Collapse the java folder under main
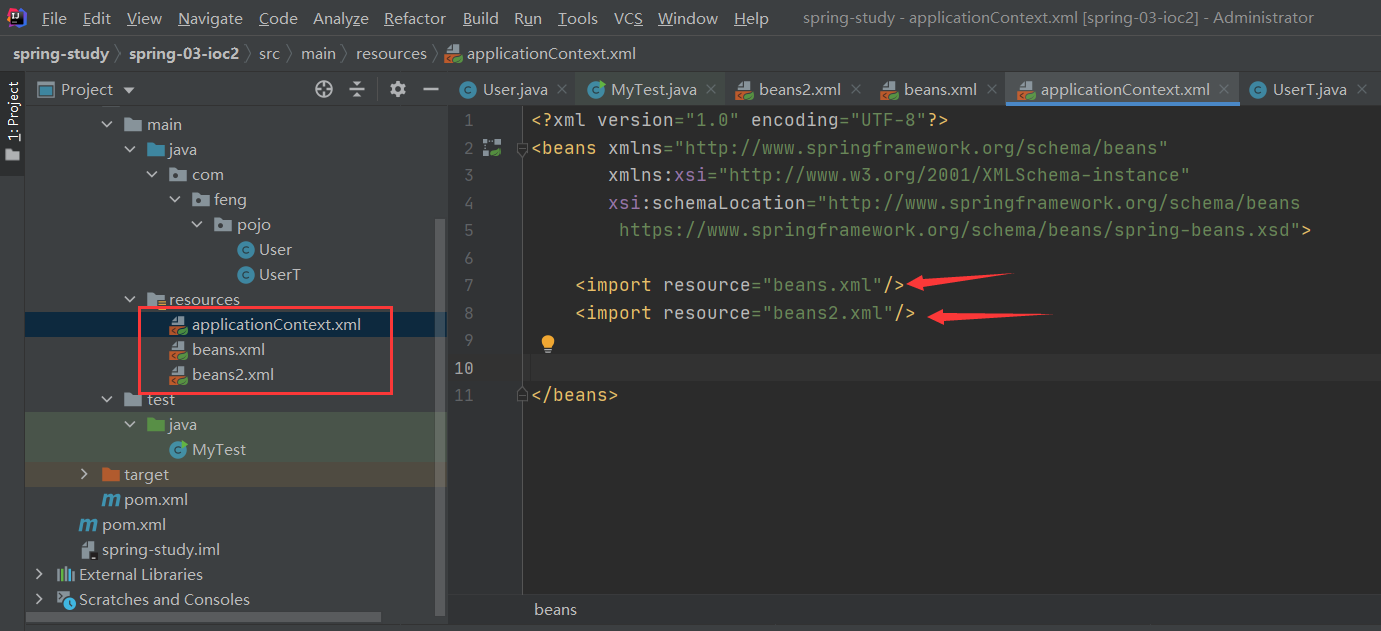The width and height of the screenshot is (1381, 631). (x=130, y=149)
